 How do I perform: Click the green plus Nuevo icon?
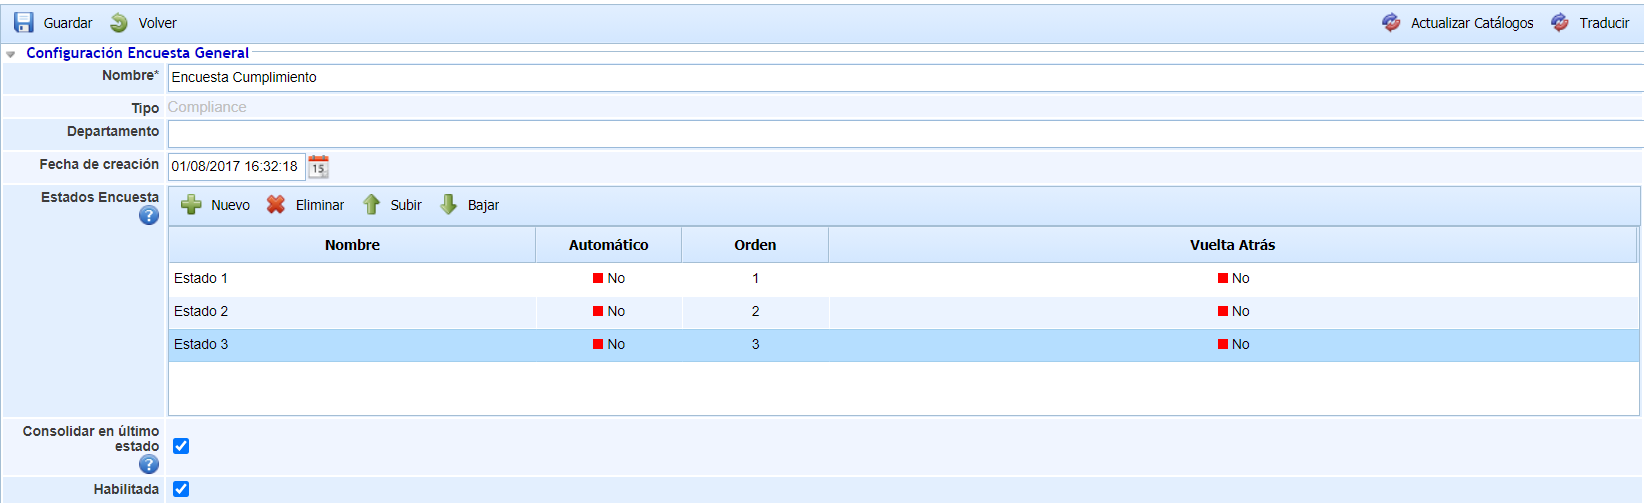pos(191,205)
